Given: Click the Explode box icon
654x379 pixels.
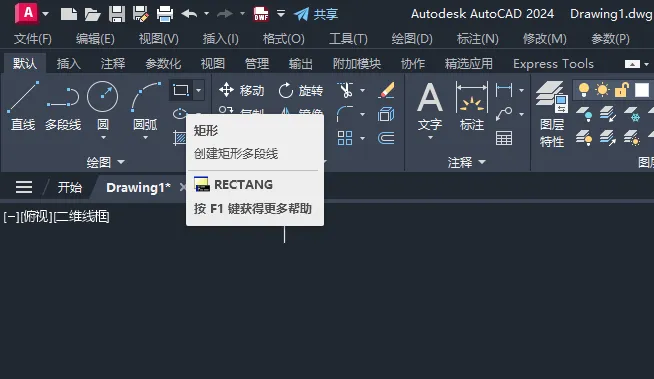Looking at the screenshot, I should coord(386,114).
